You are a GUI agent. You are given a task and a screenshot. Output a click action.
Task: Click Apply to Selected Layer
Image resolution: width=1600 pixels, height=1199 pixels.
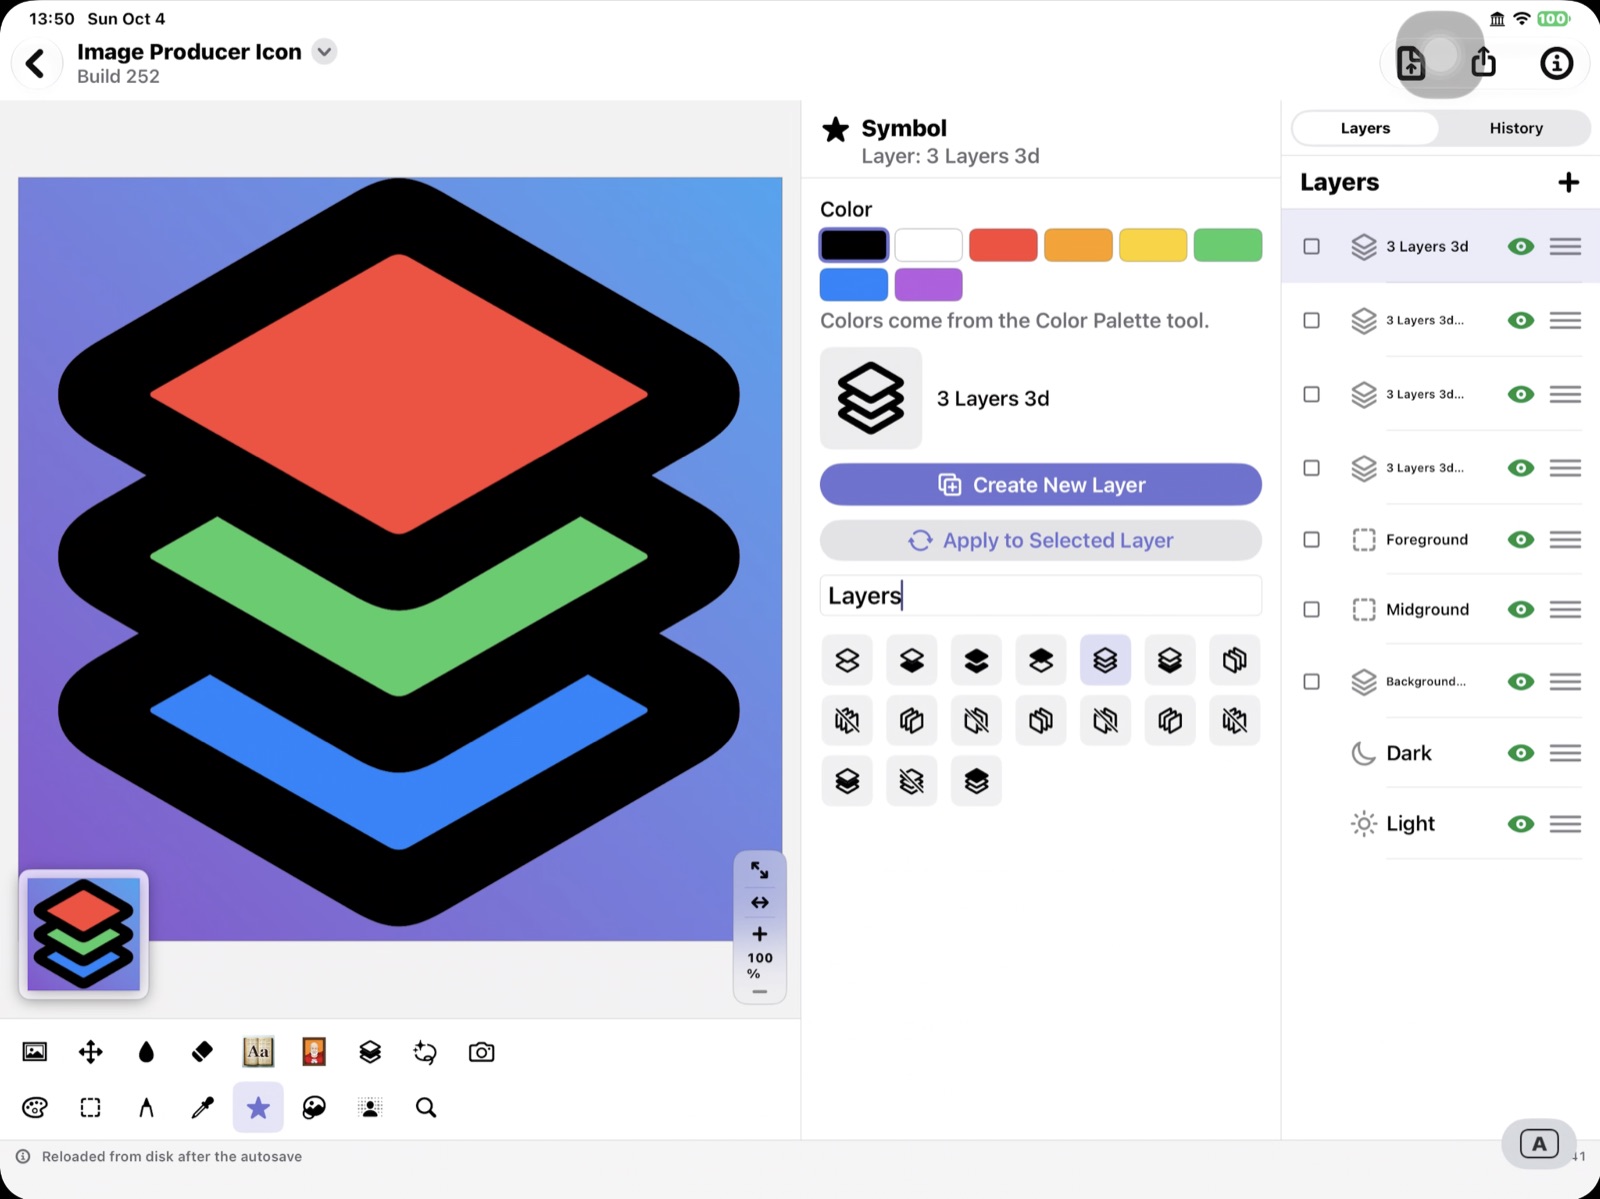(1040, 541)
